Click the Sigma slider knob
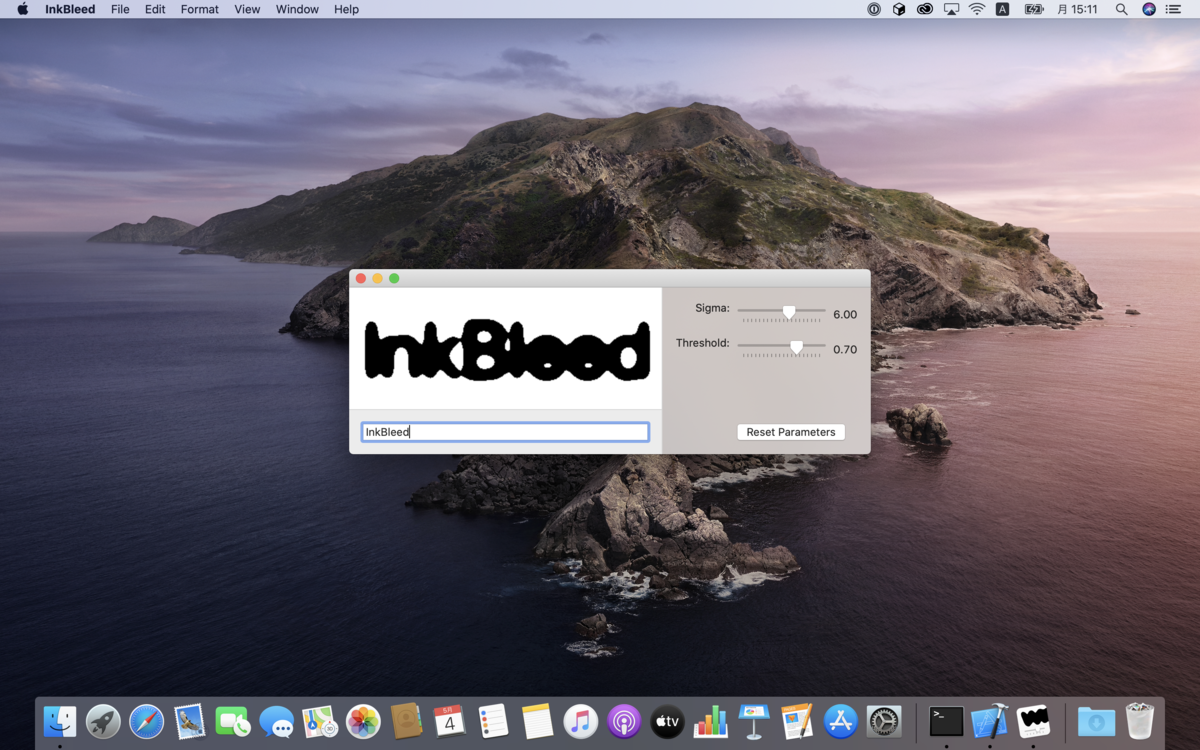Screen dimensions: 1200x750 [x=789, y=313]
